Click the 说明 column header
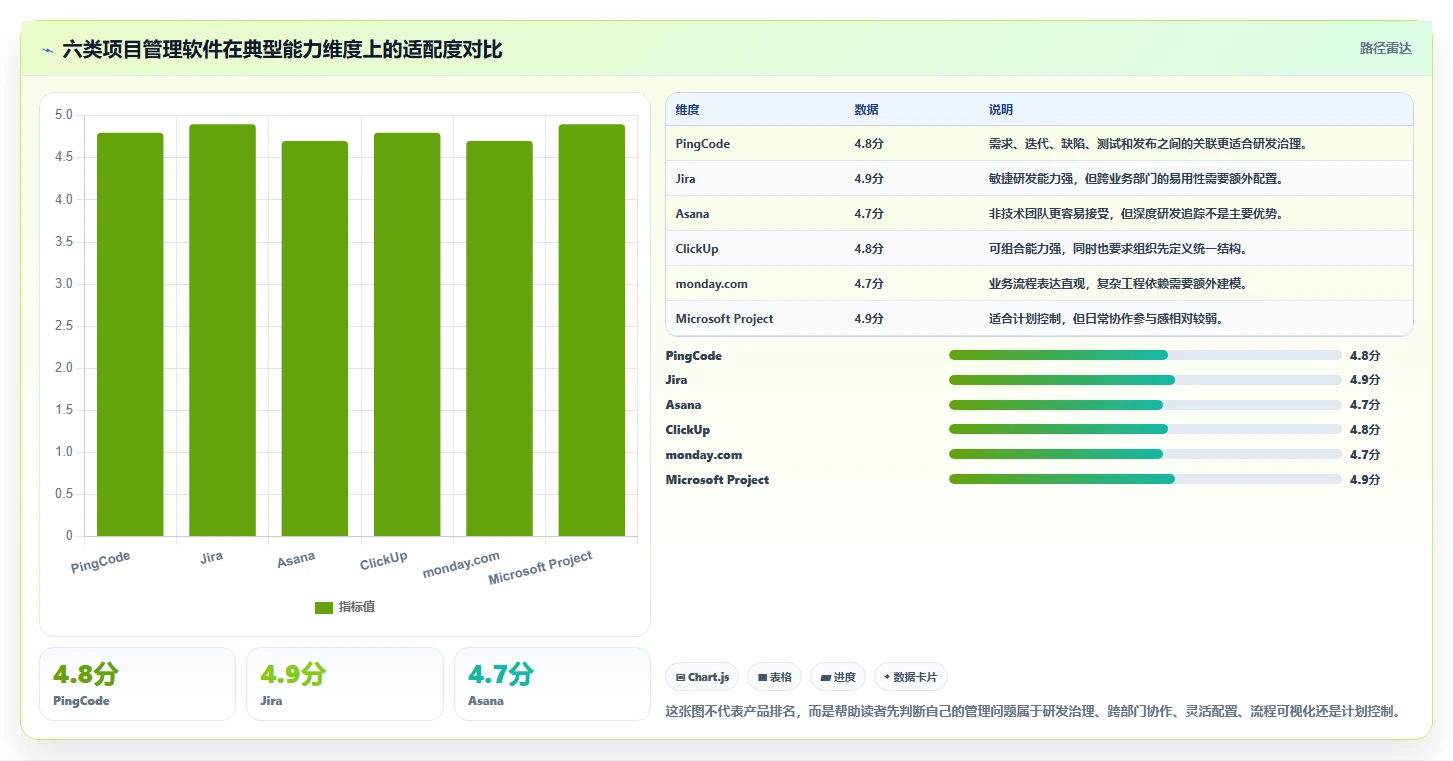1453x761 pixels. pyautogui.click(x=1001, y=110)
